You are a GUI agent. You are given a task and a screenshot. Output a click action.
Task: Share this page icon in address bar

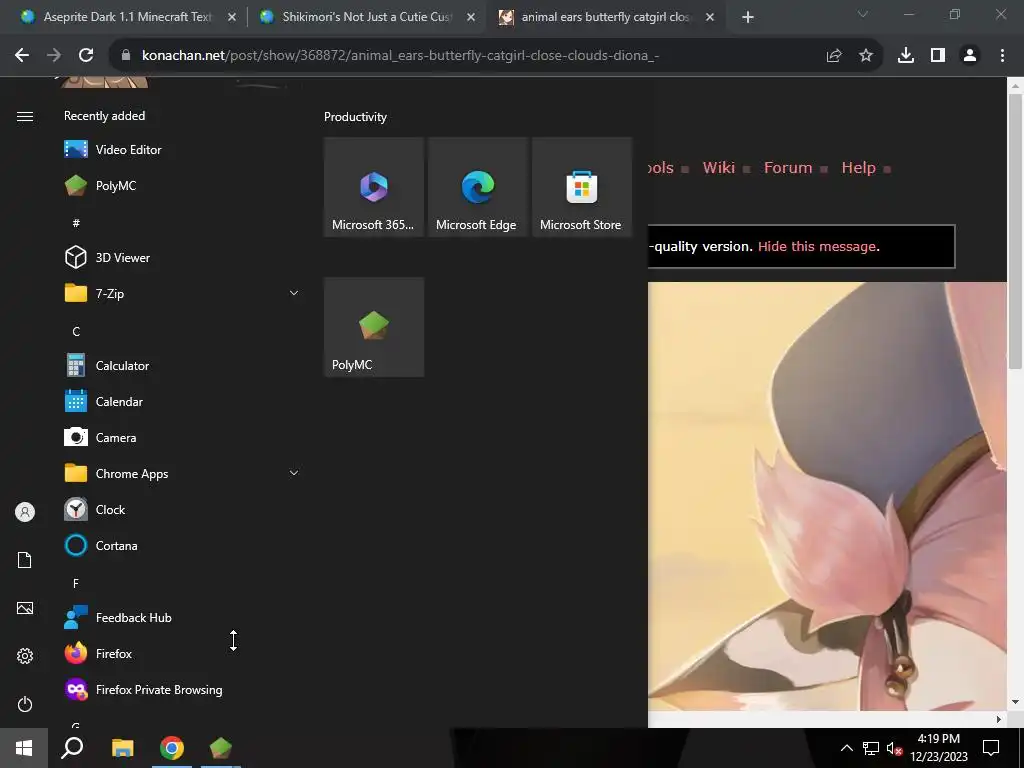click(834, 56)
